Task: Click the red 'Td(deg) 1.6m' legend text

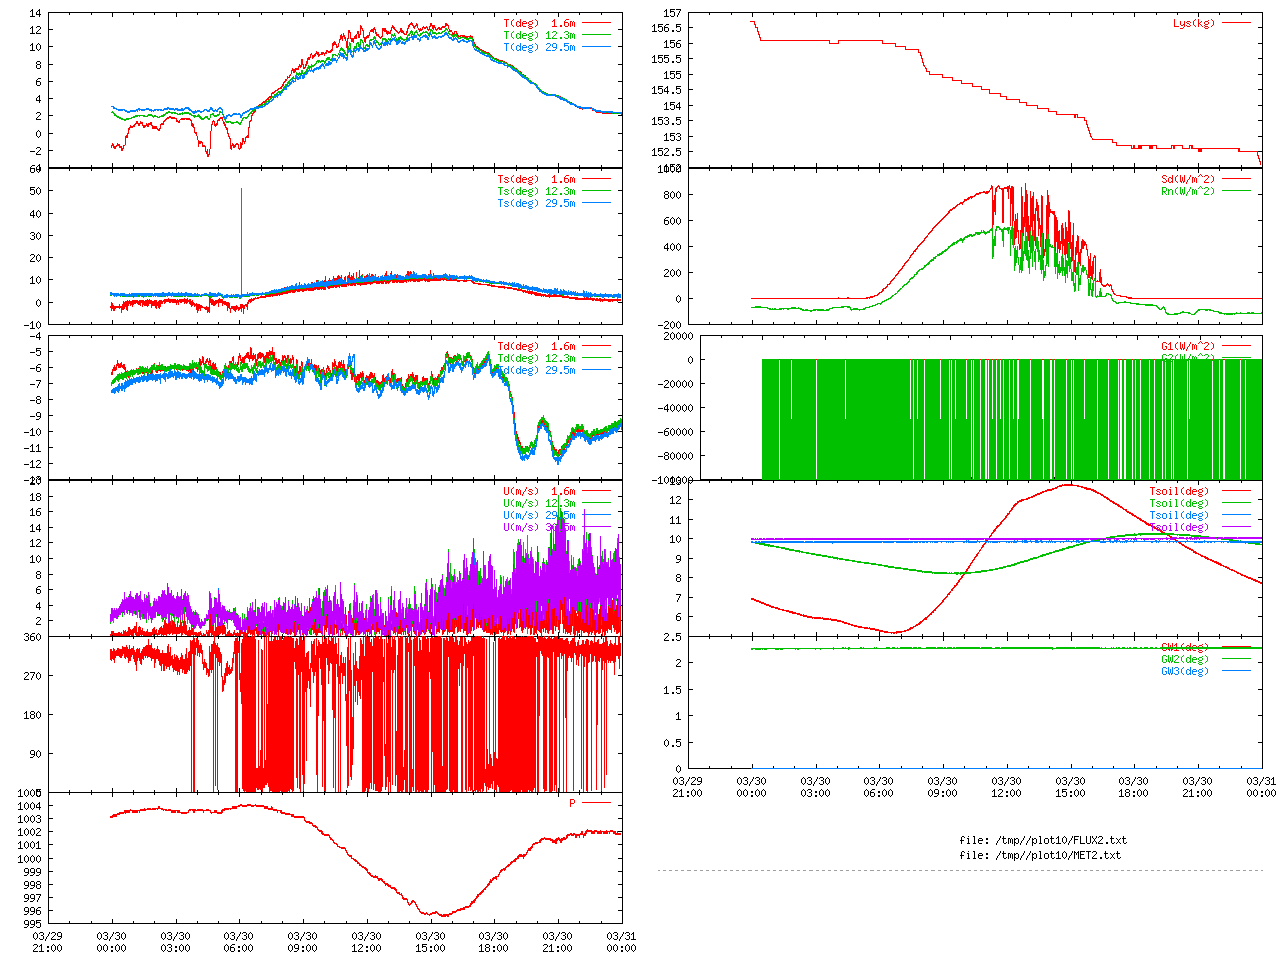Action: pos(537,346)
